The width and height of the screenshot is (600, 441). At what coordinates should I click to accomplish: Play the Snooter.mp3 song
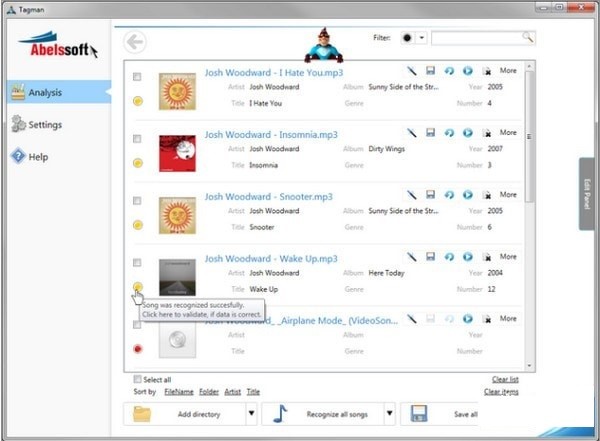point(468,195)
